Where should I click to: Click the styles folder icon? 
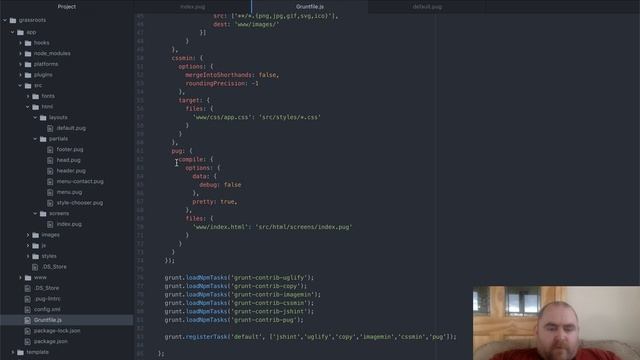click(x=36, y=256)
